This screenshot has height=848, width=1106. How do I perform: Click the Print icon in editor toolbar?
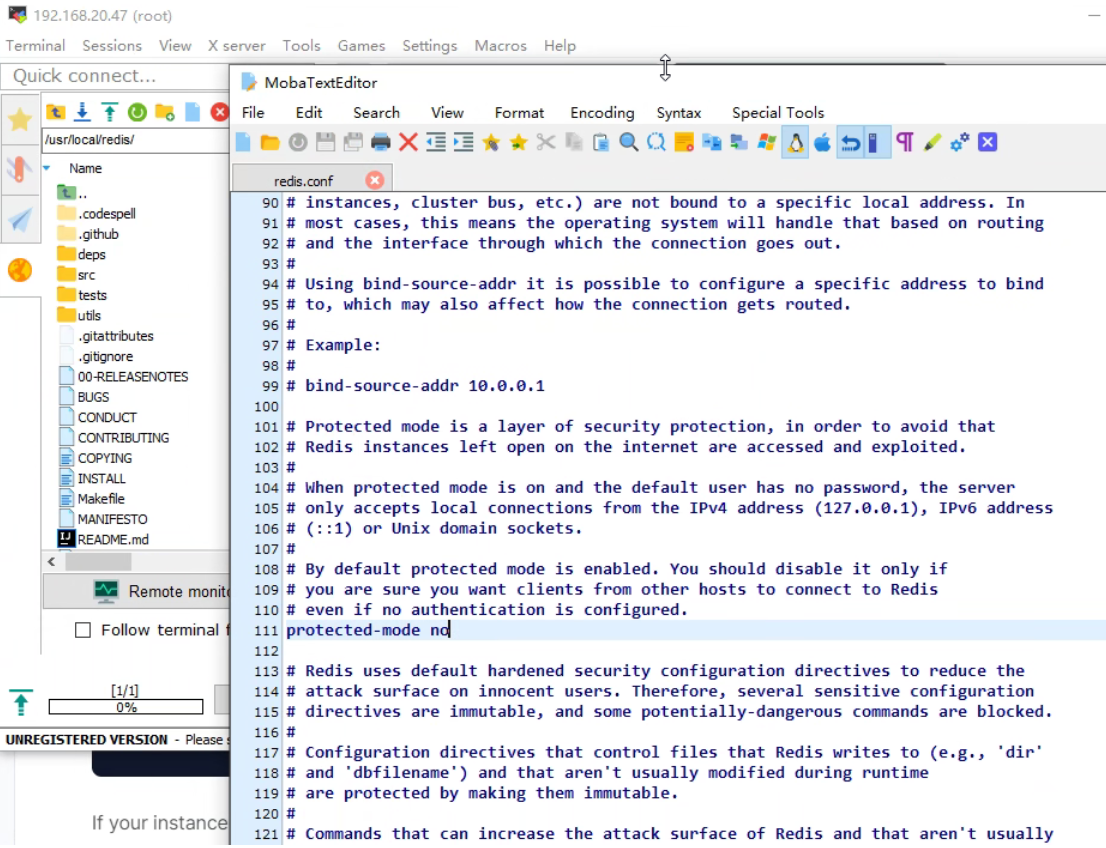380,143
